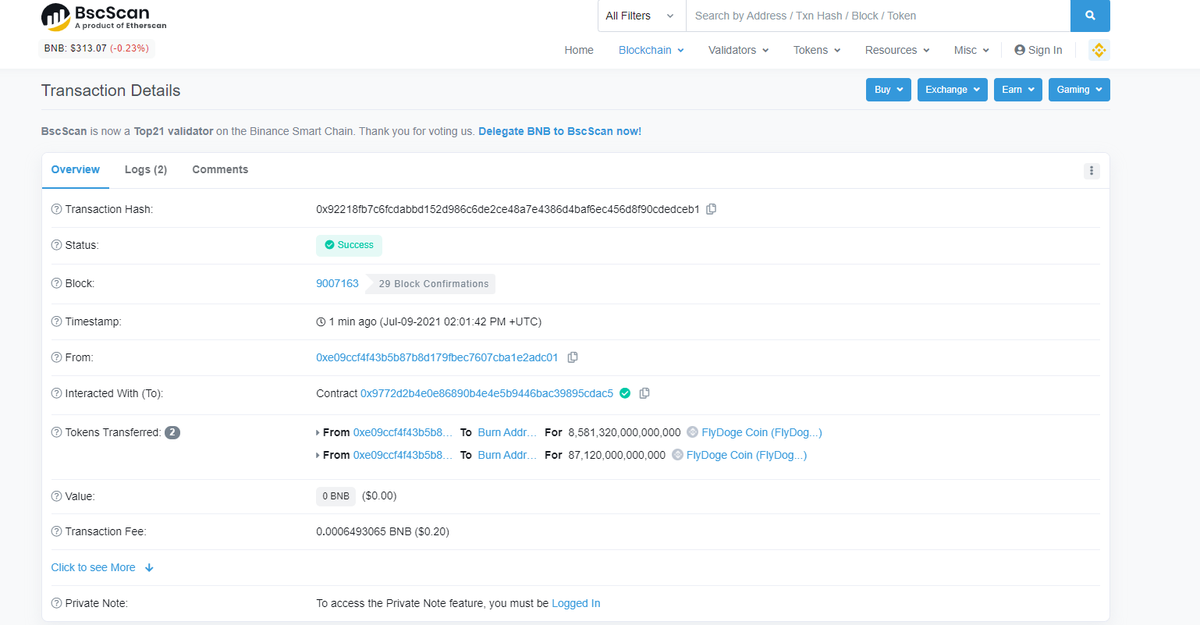
Task: Expand the Resources menu
Action: coord(897,50)
